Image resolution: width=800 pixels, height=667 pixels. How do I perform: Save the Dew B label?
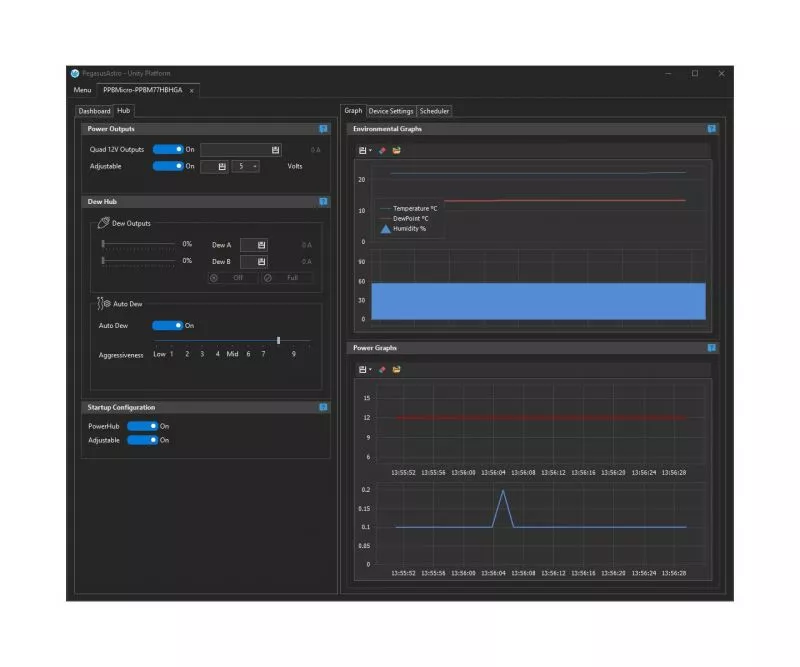pyautogui.click(x=261, y=262)
